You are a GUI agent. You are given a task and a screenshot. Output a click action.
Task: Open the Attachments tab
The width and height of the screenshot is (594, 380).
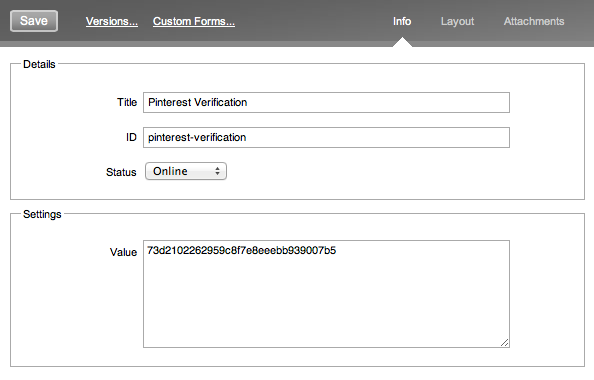(x=534, y=21)
